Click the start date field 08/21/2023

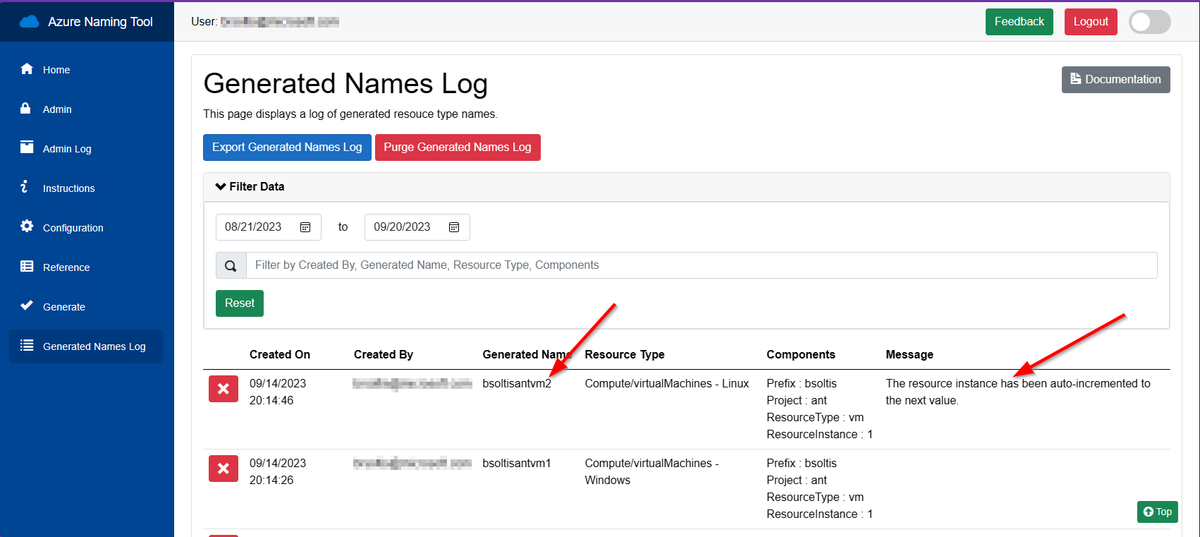point(269,227)
